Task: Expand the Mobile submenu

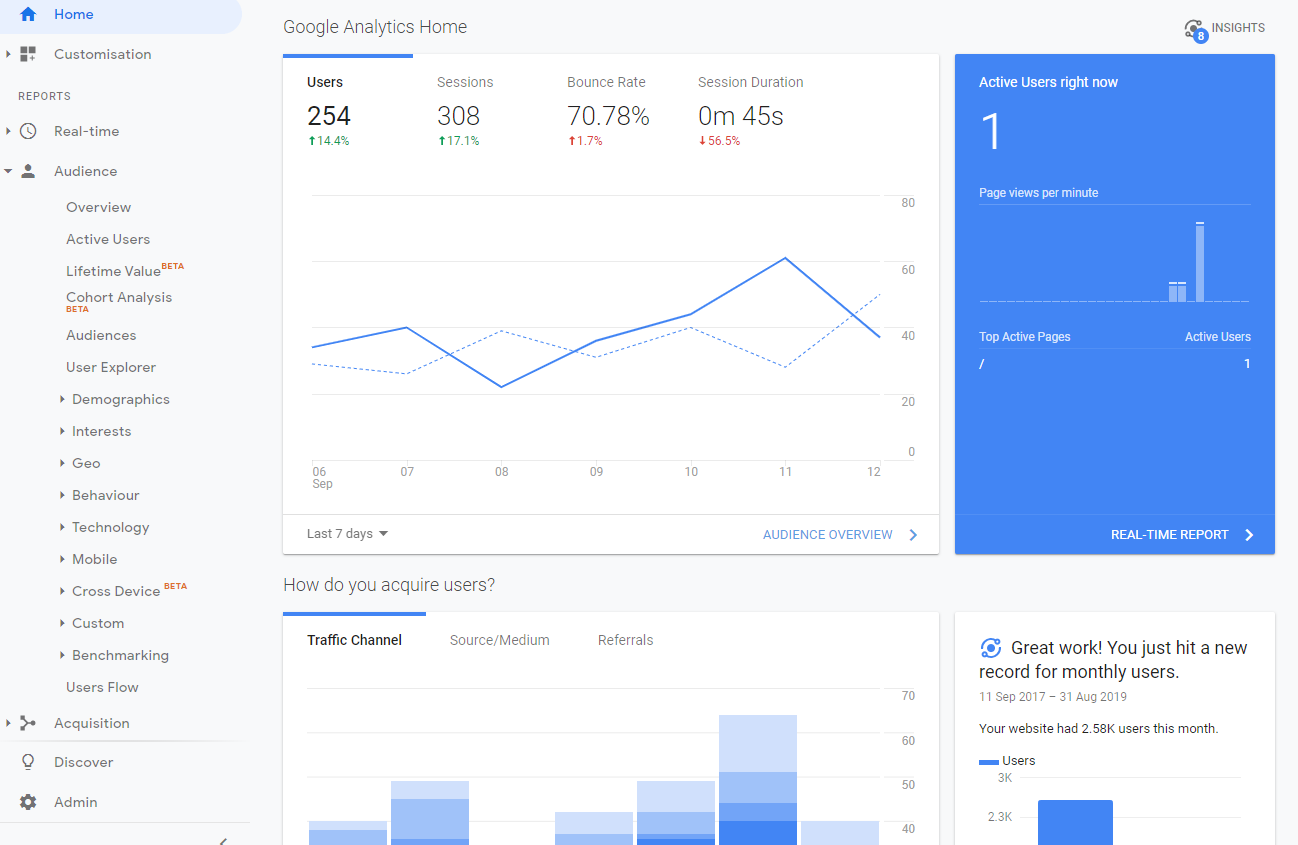Action: coord(62,559)
